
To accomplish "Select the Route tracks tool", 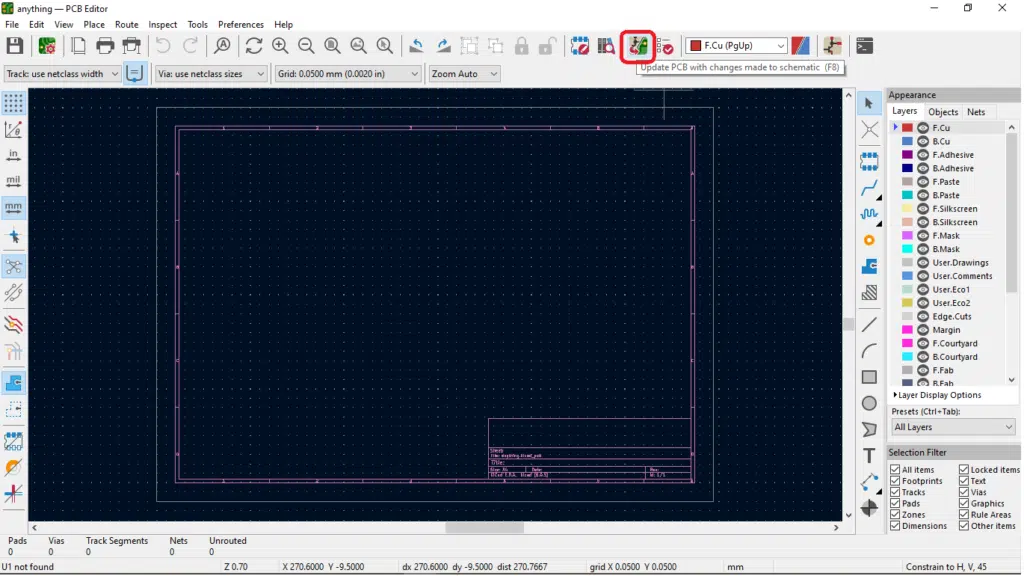I will 869,189.
